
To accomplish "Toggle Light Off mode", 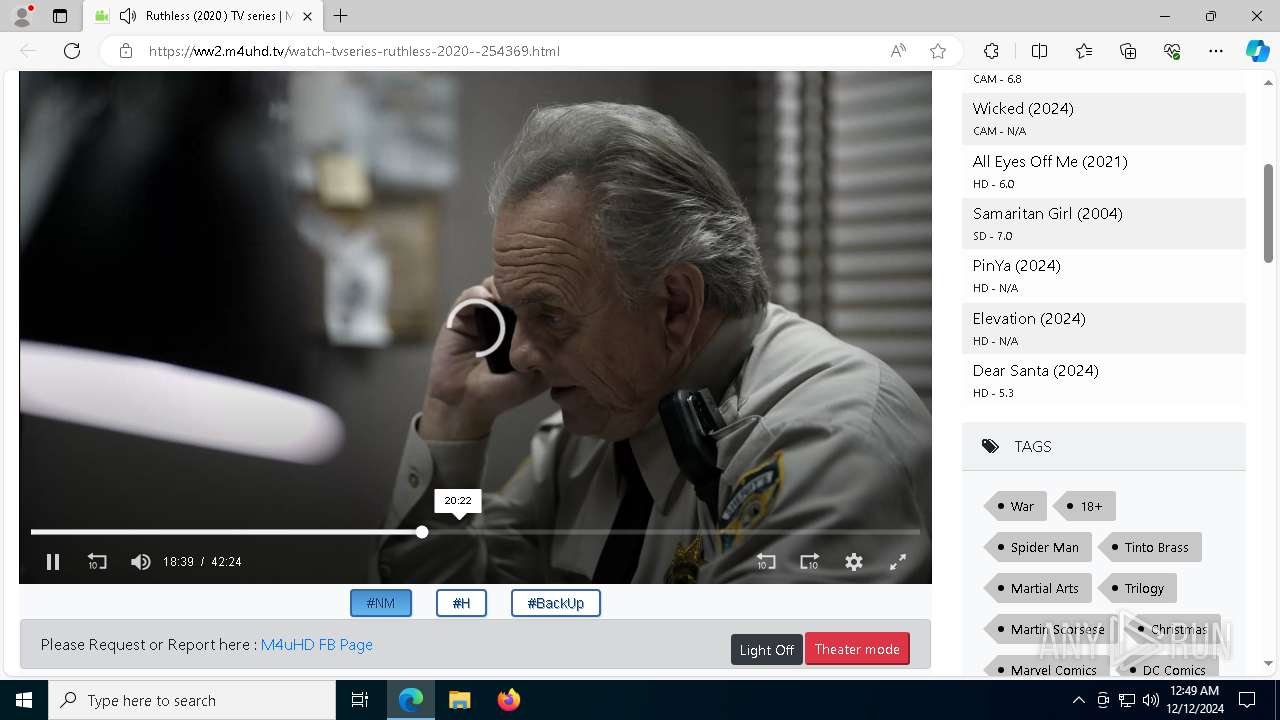I will (x=767, y=650).
